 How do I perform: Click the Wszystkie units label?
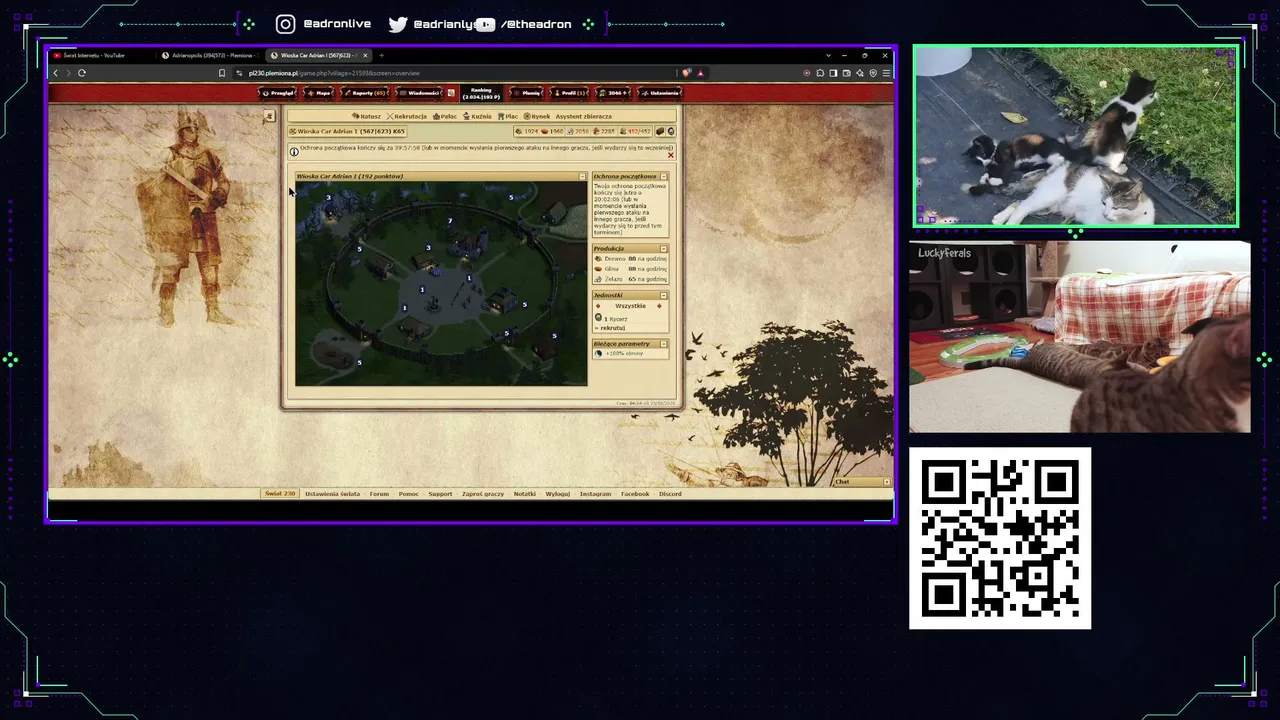[x=630, y=306]
